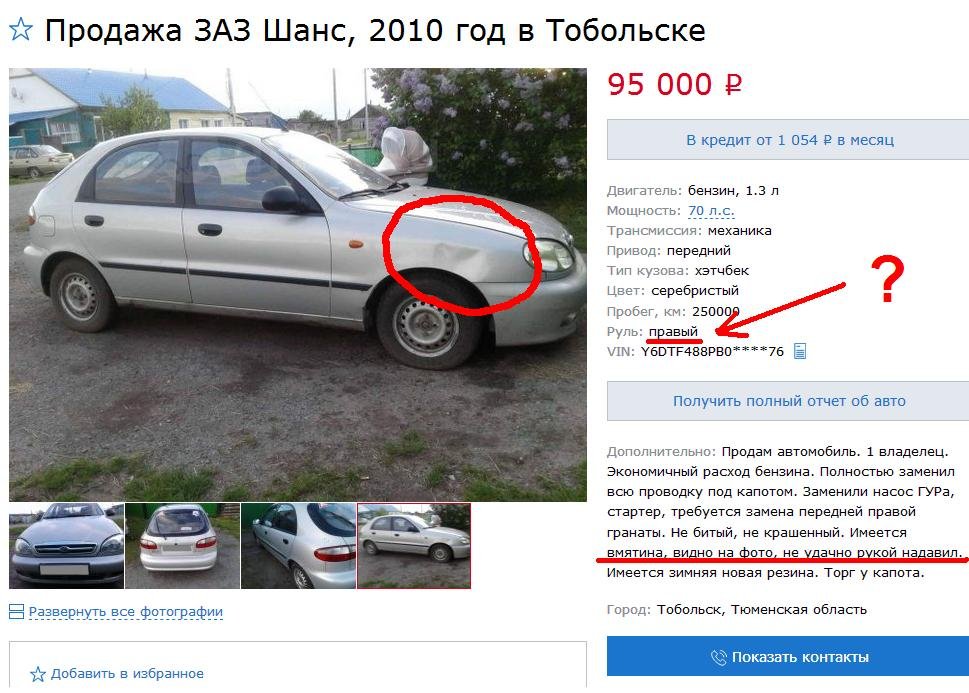Image resolution: width=969 pixels, height=693 pixels.
Task: Open the 70 л.с. power tooltip link
Action: 711,211
